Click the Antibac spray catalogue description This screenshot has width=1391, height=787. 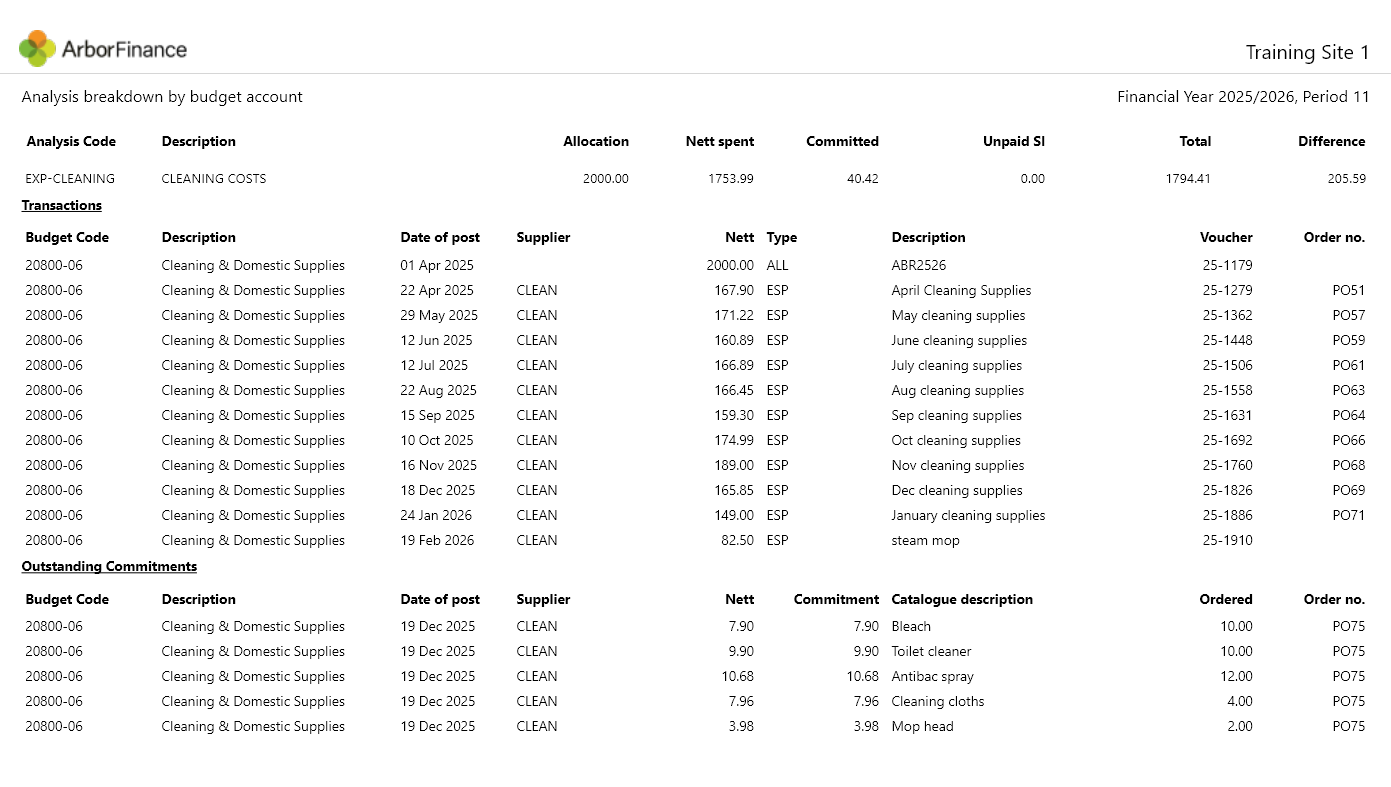(x=932, y=676)
